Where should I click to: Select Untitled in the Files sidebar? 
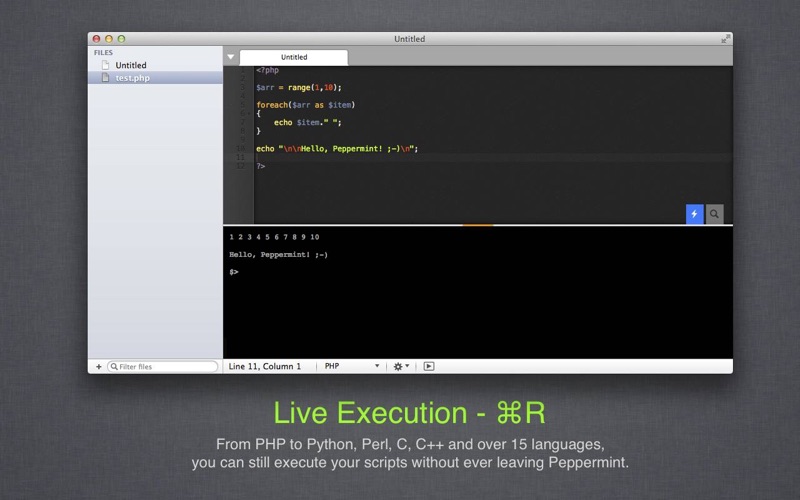click(155, 65)
